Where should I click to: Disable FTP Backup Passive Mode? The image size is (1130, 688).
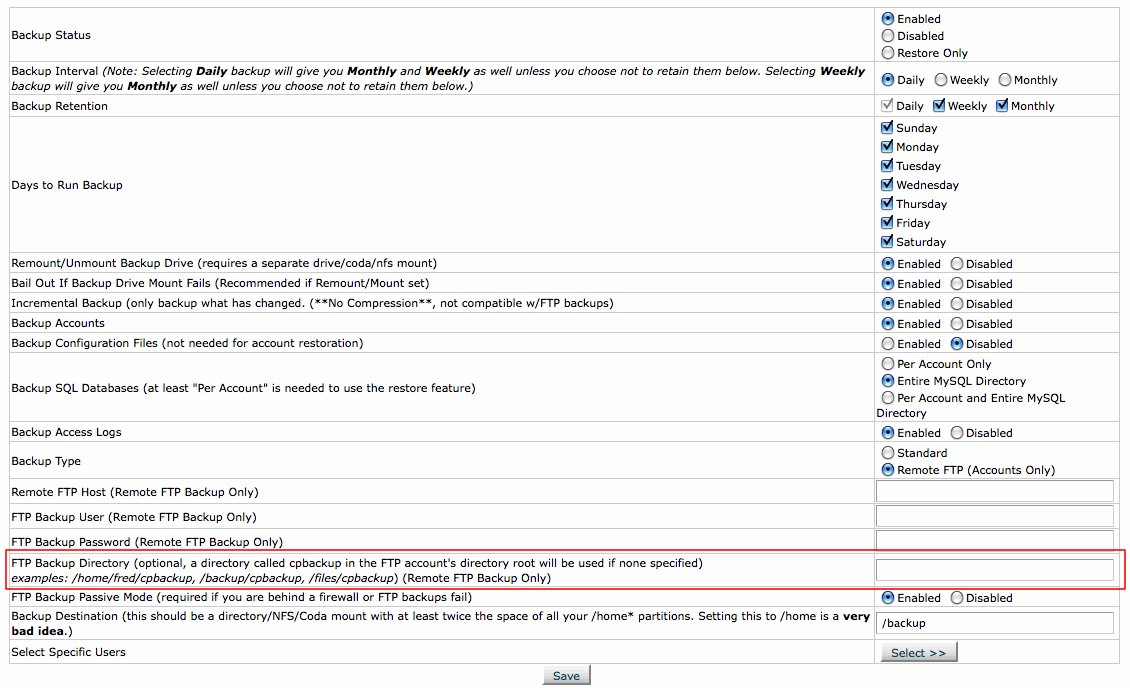[957, 598]
